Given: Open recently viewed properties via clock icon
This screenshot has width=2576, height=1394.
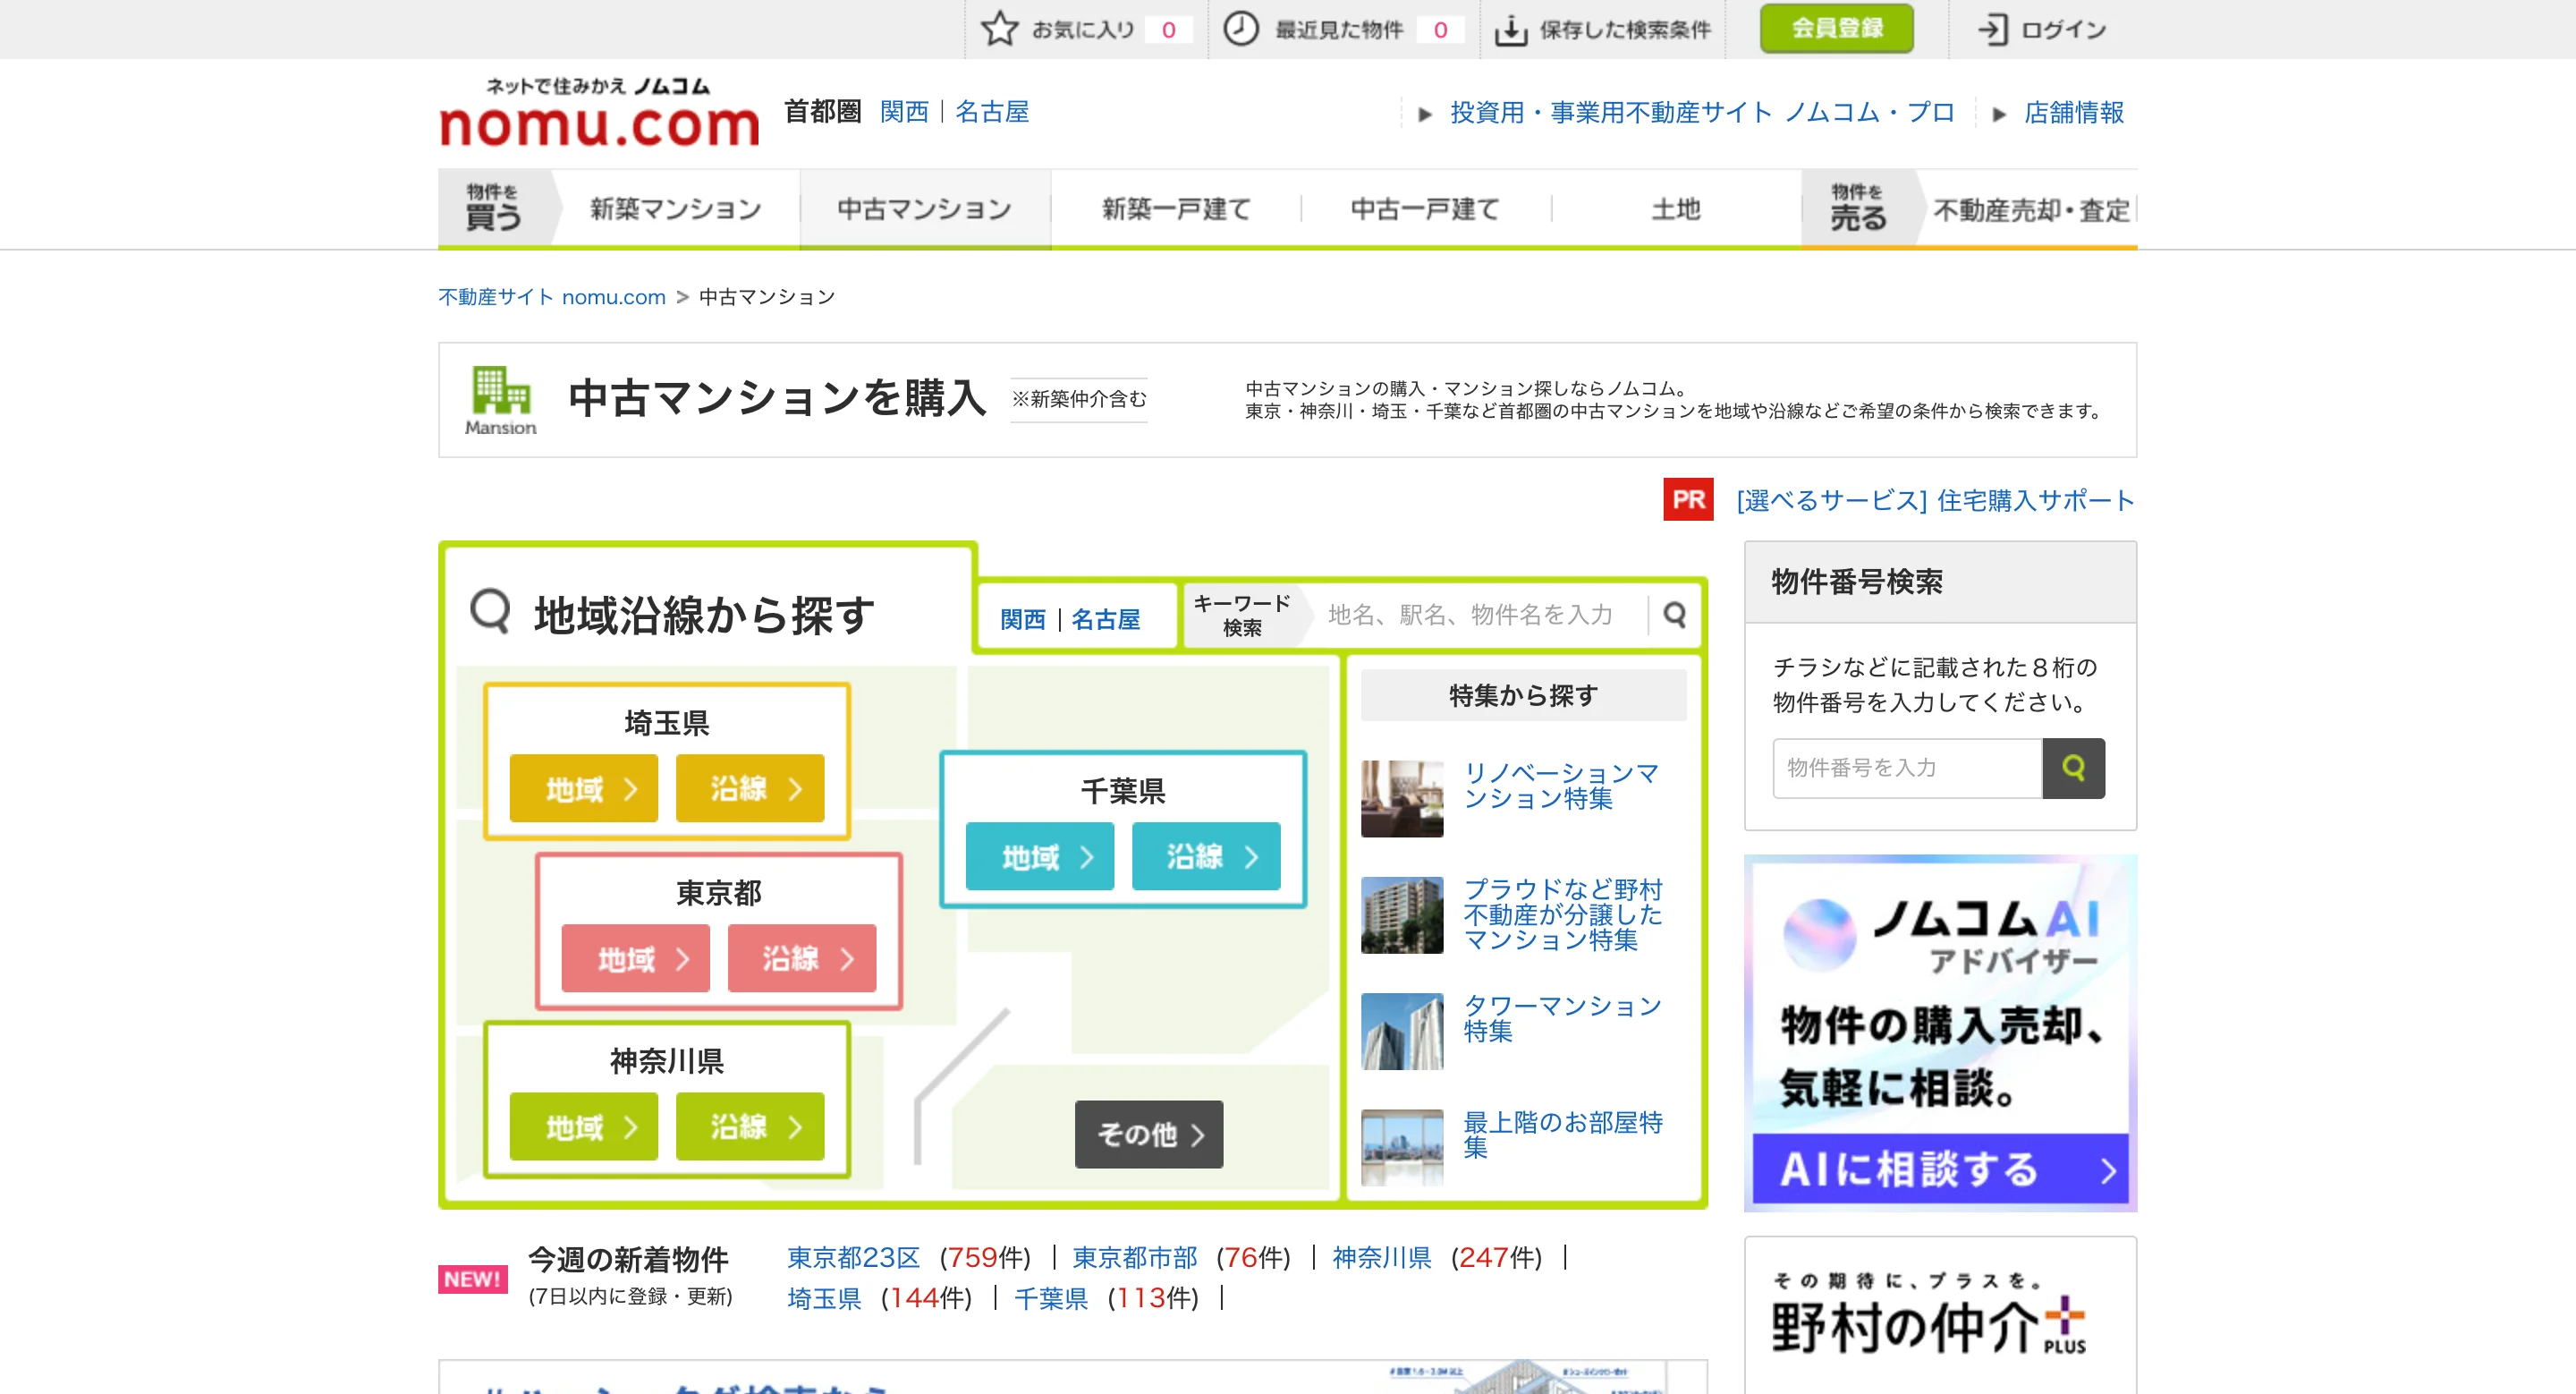Looking at the screenshot, I should (1240, 29).
